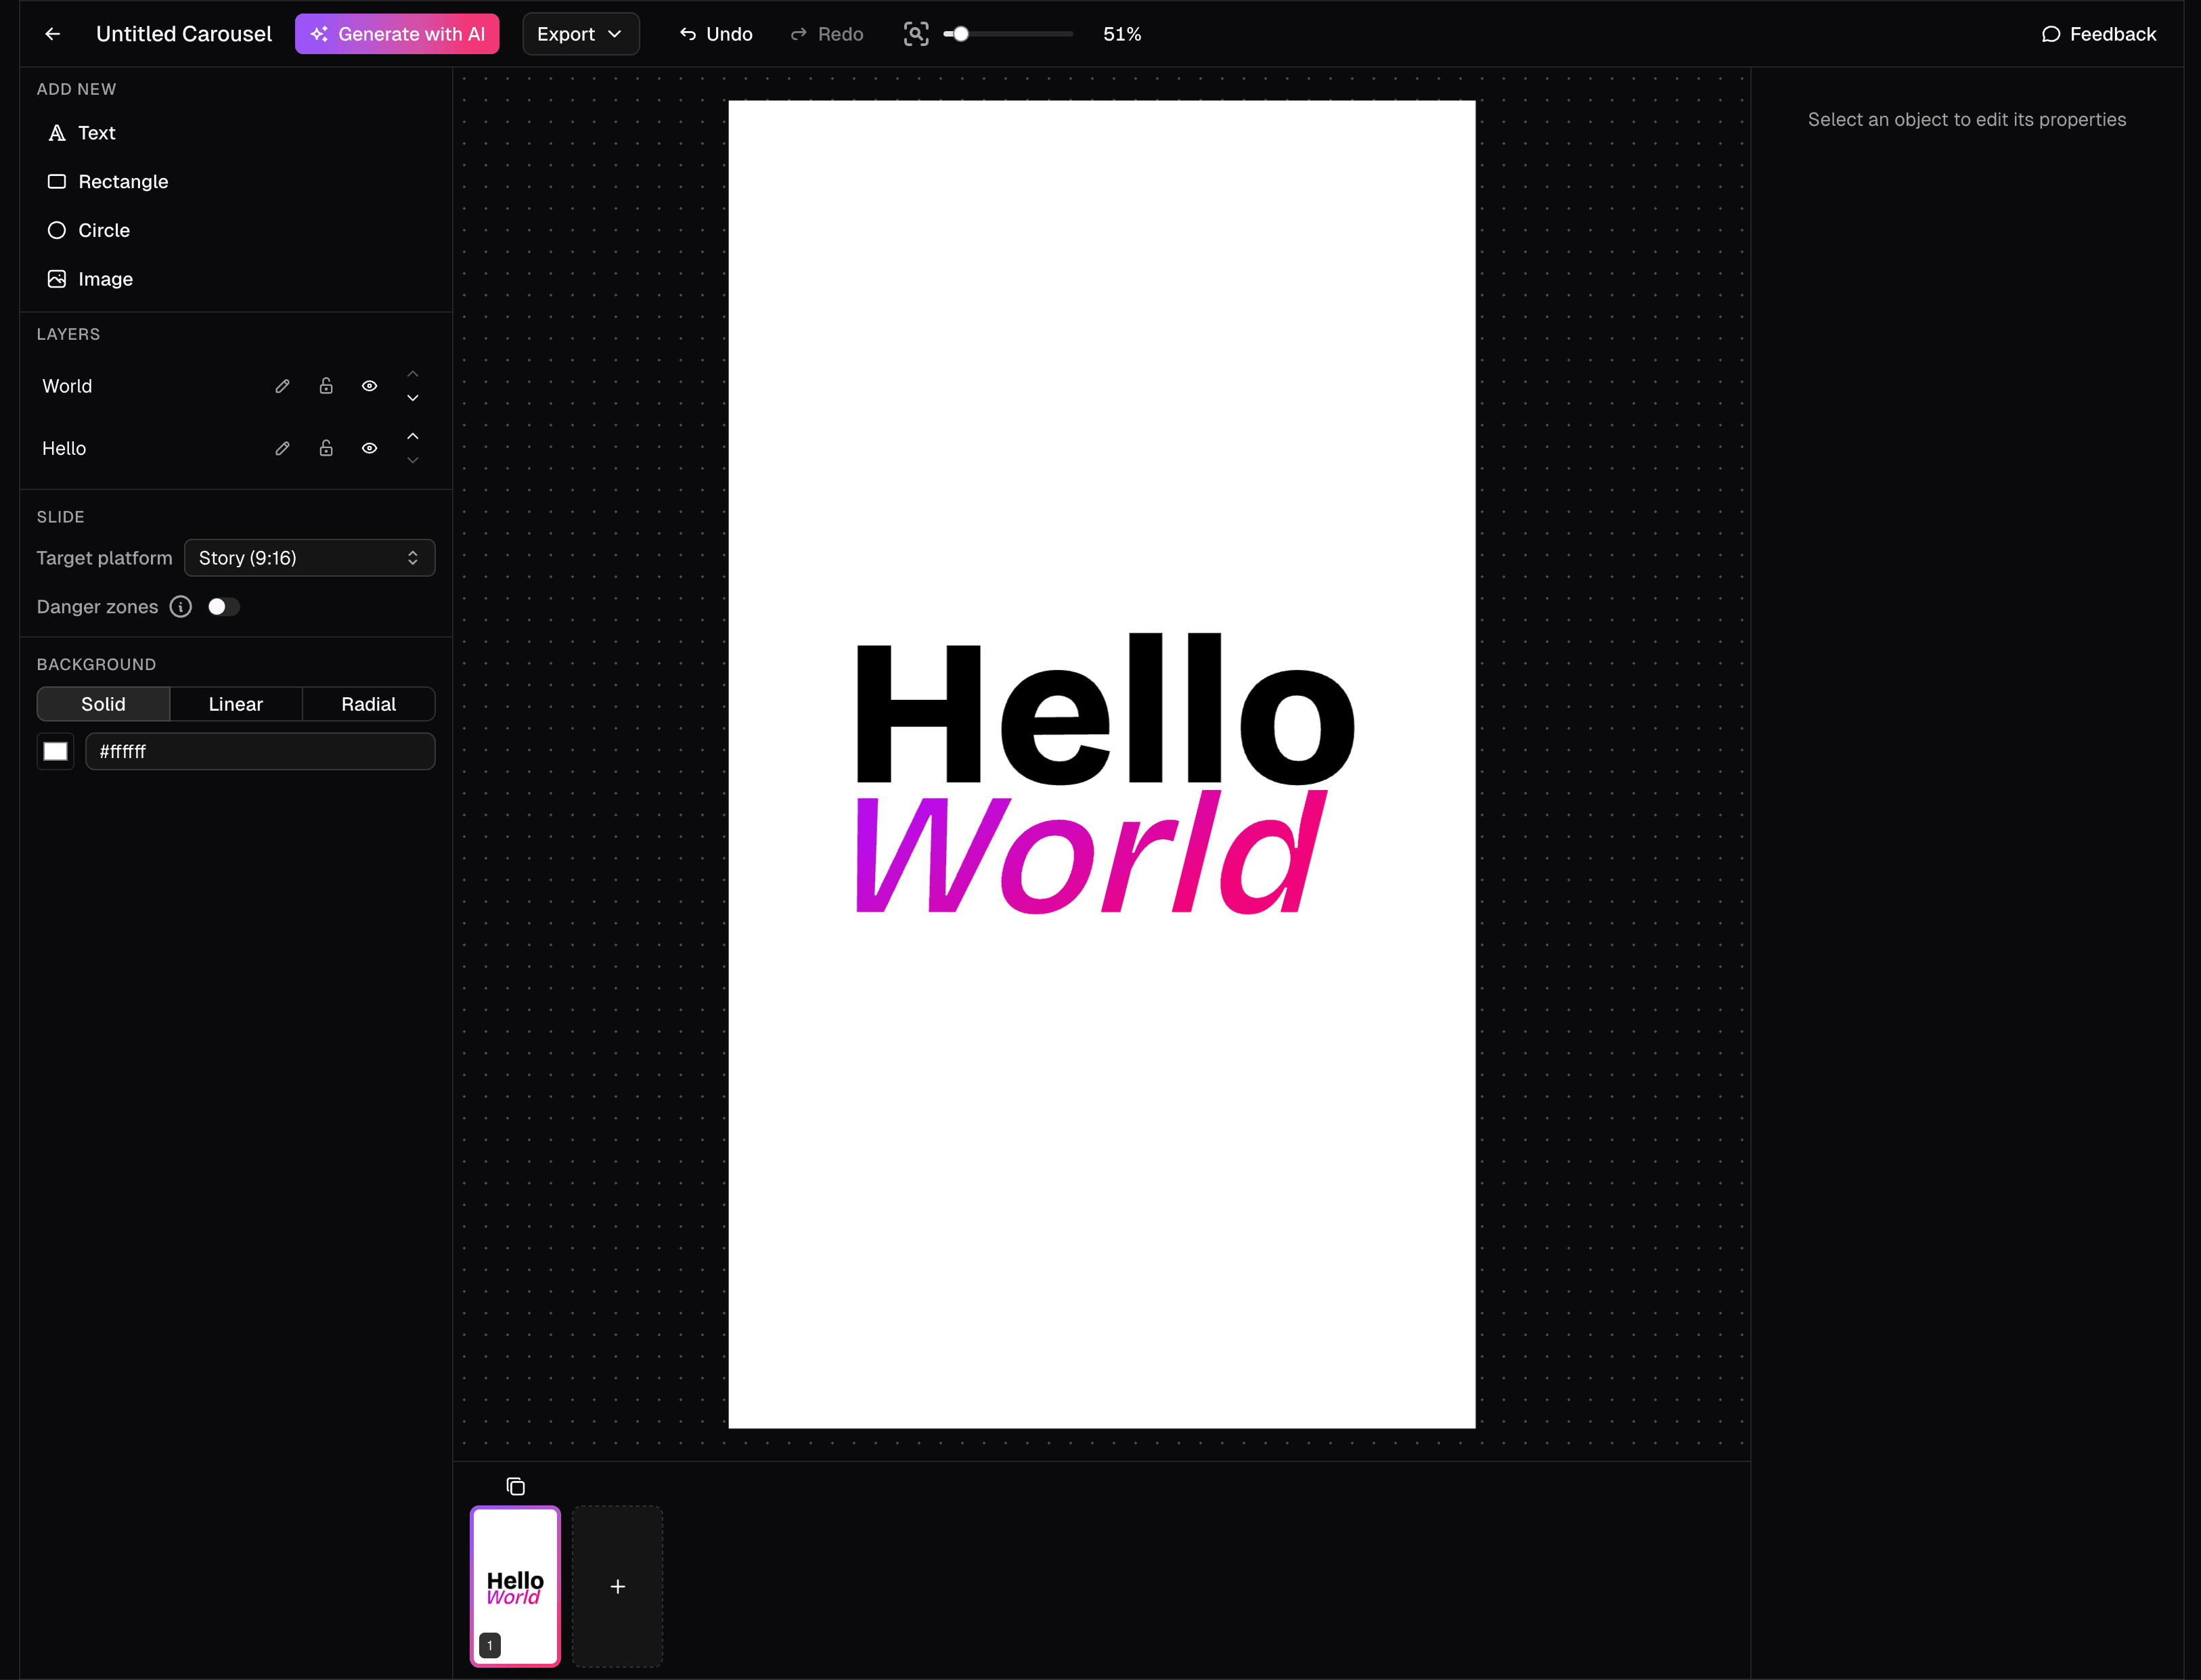Open Feedback

[2097, 33]
